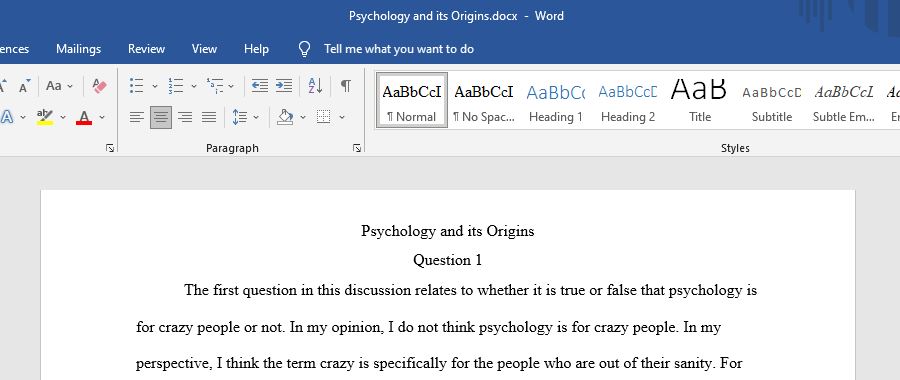Click the Tell me what you want to do box

pyautogui.click(x=399, y=49)
